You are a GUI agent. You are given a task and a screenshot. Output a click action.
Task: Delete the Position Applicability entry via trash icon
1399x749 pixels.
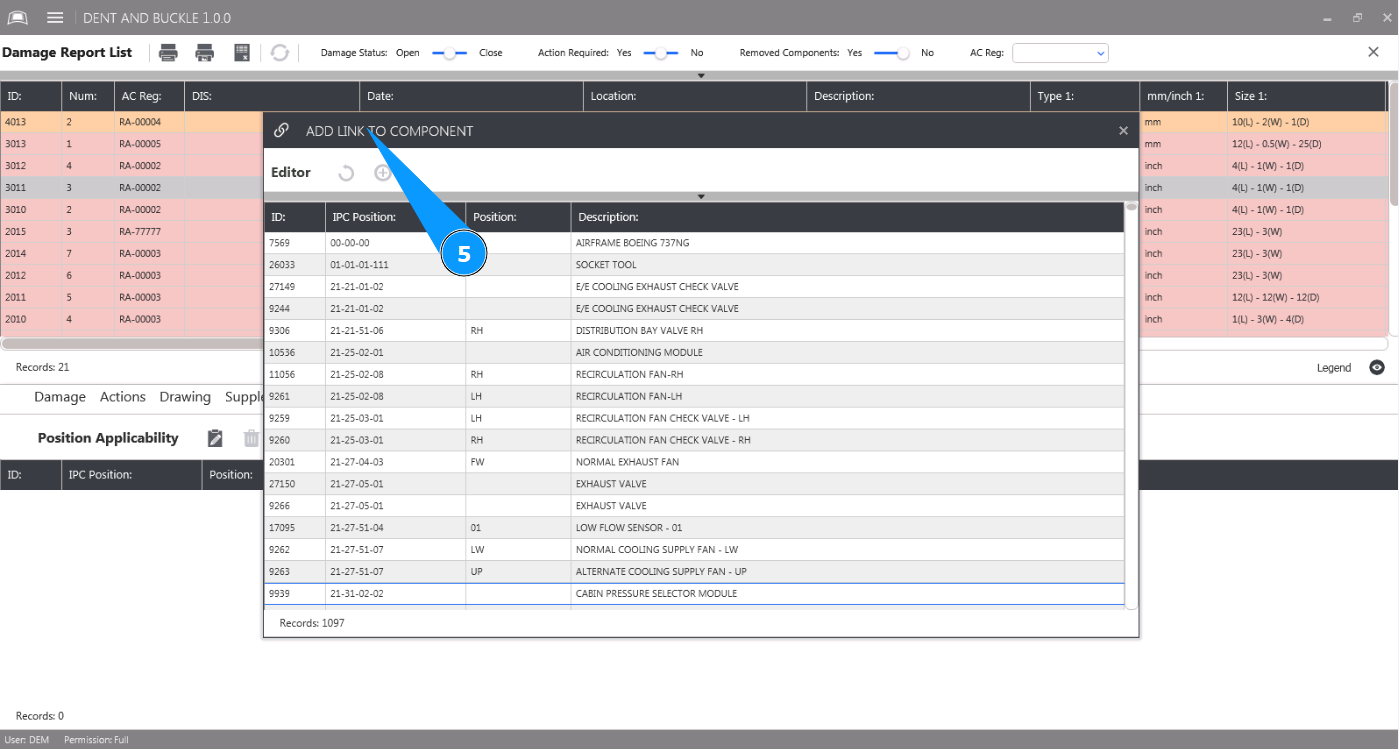click(x=251, y=438)
